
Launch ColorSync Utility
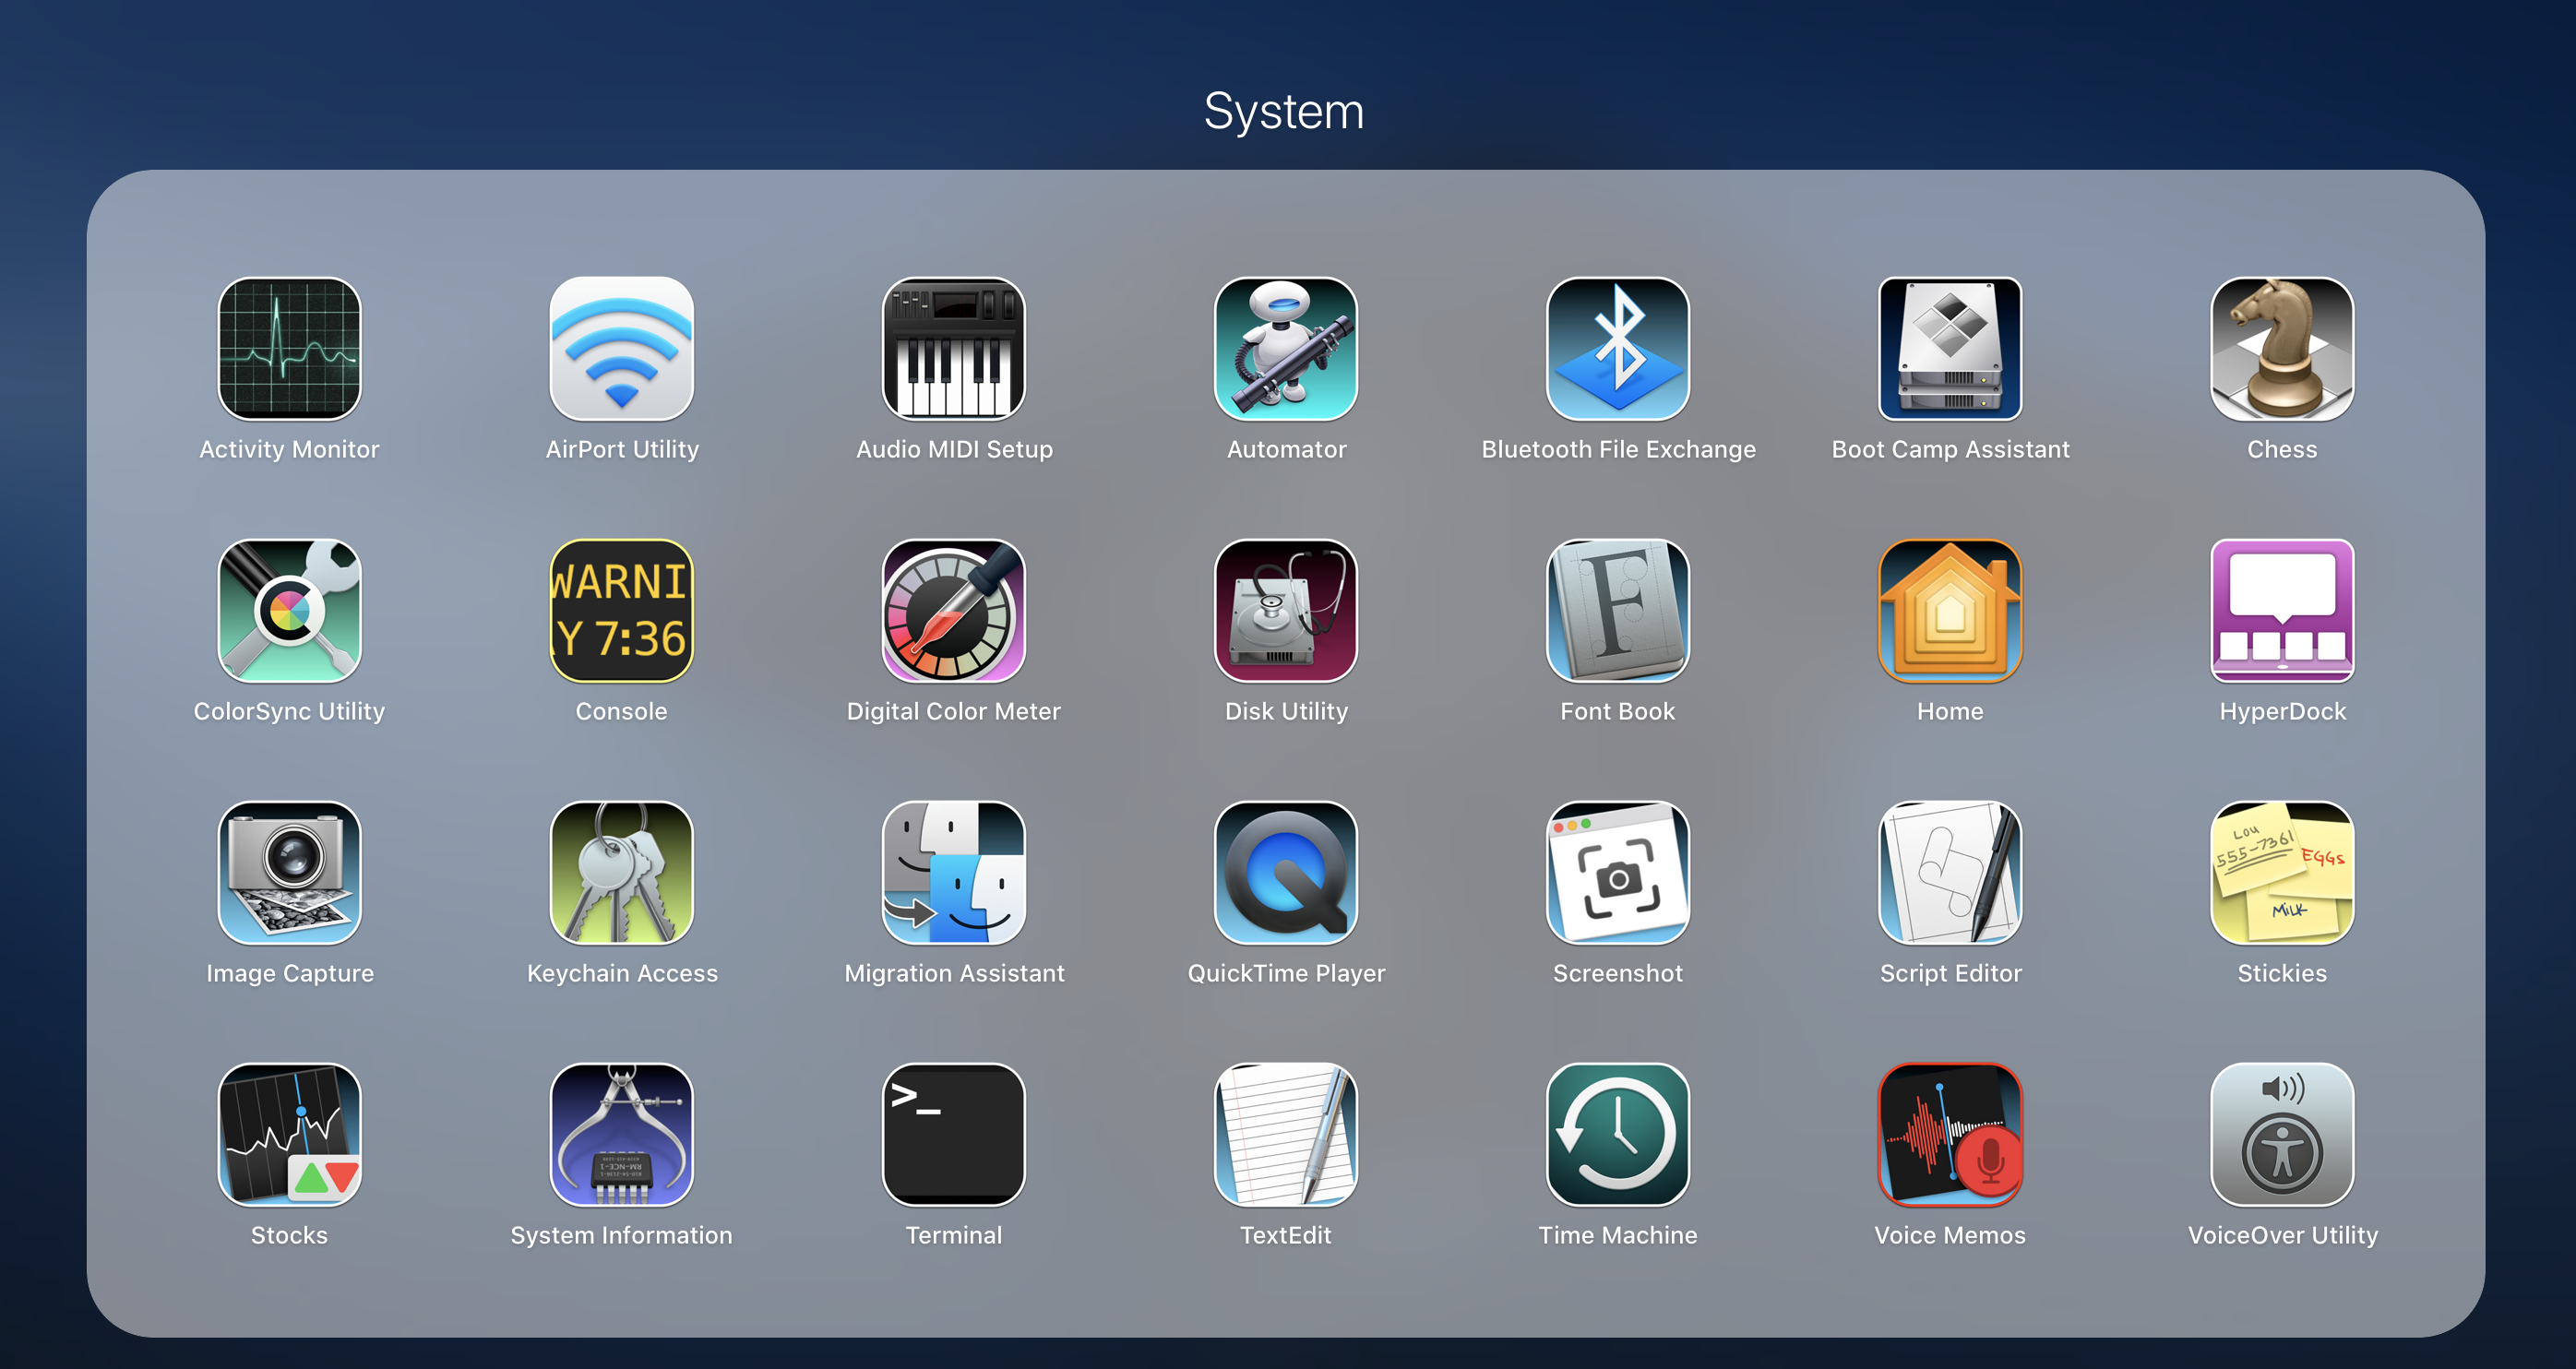tap(289, 611)
